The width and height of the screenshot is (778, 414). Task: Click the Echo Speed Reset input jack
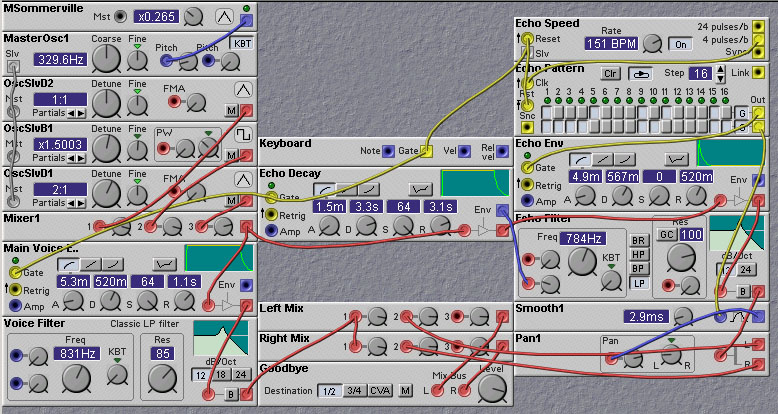point(527,39)
